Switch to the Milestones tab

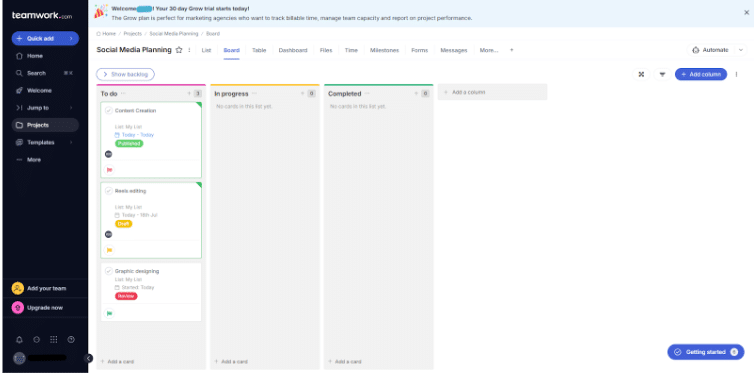pos(384,50)
